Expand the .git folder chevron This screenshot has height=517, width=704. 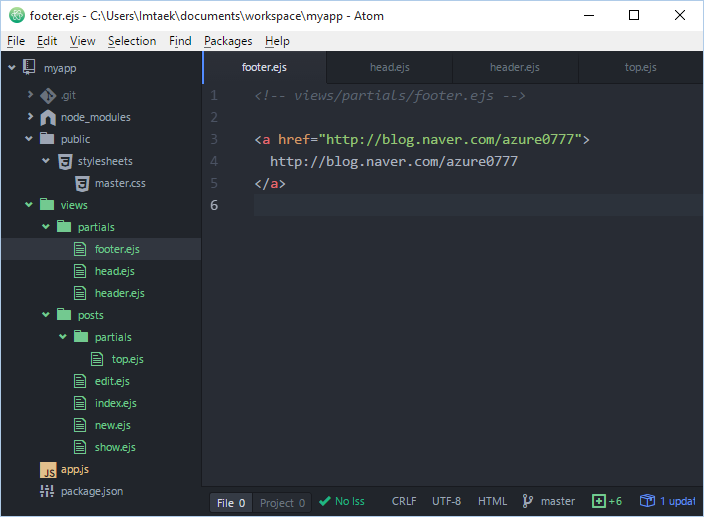coord(30,94)
